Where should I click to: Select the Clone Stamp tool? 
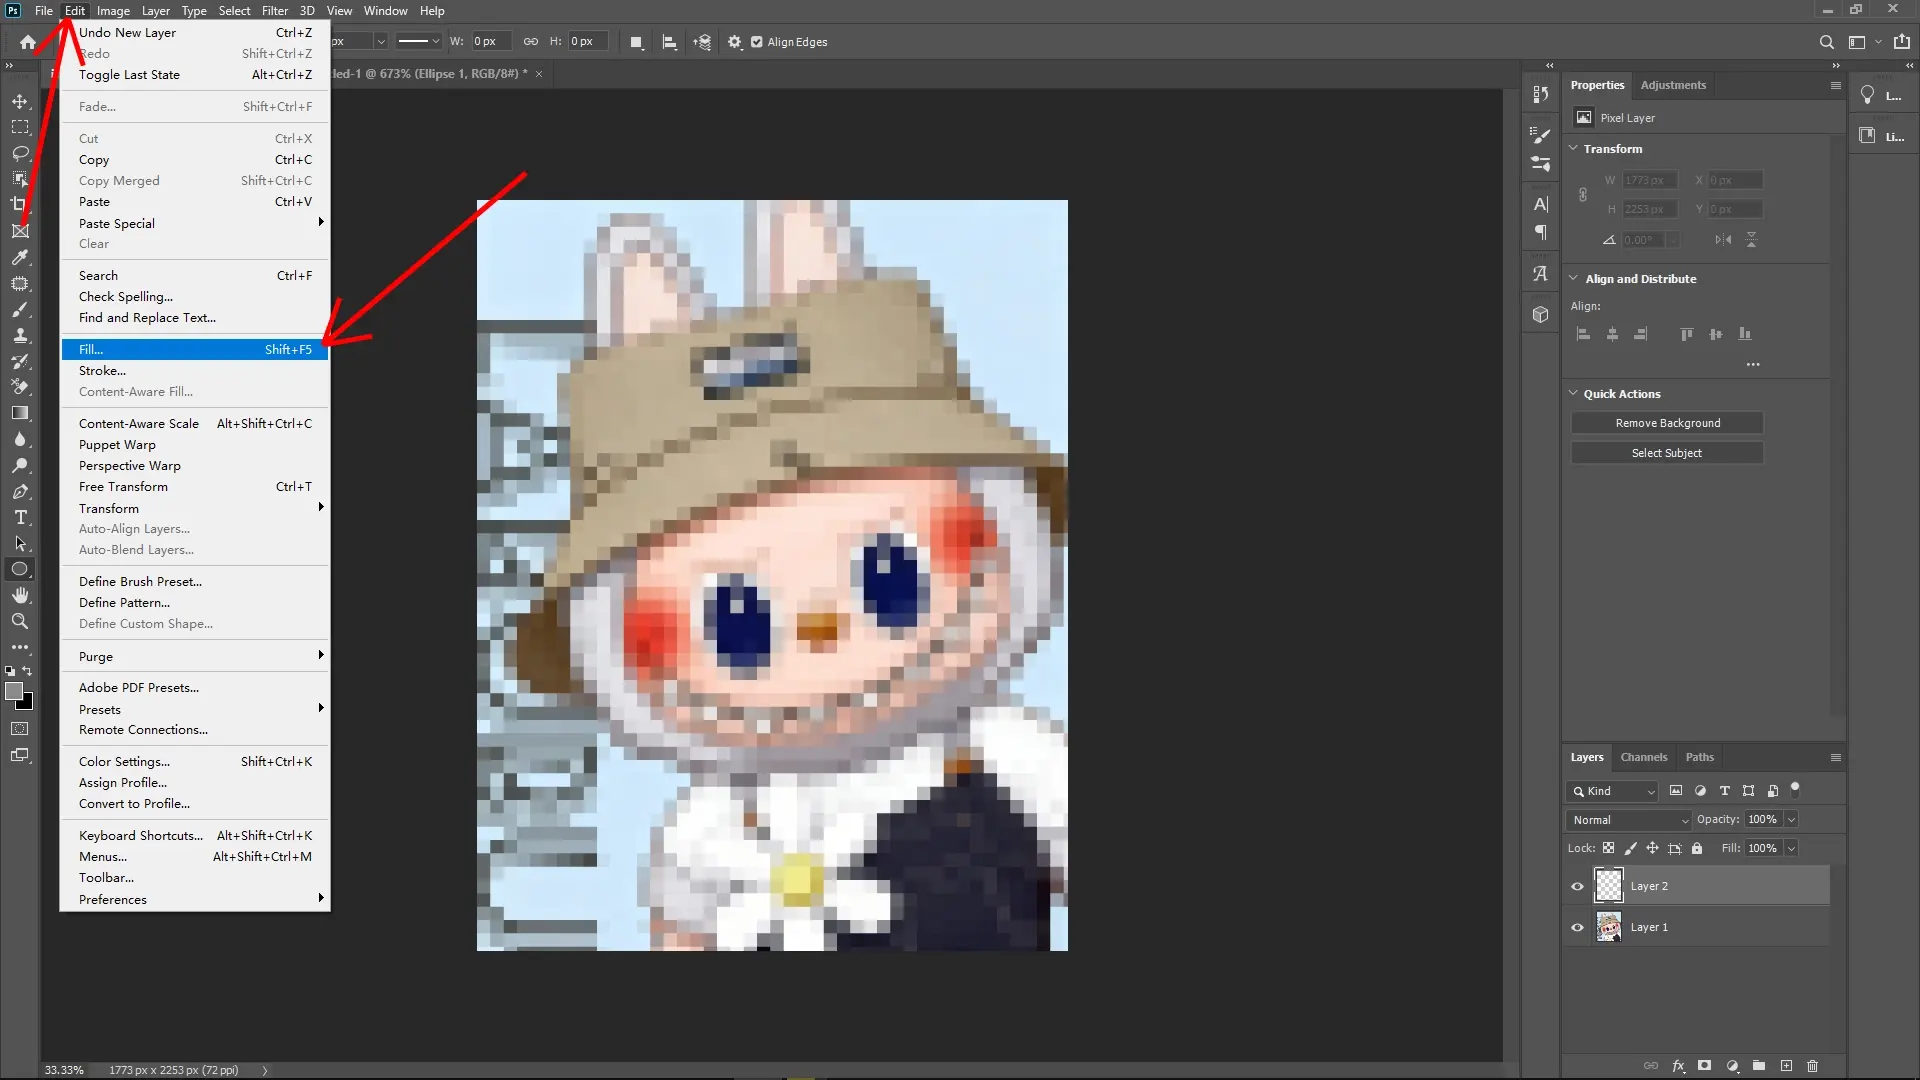click(20, 336)
